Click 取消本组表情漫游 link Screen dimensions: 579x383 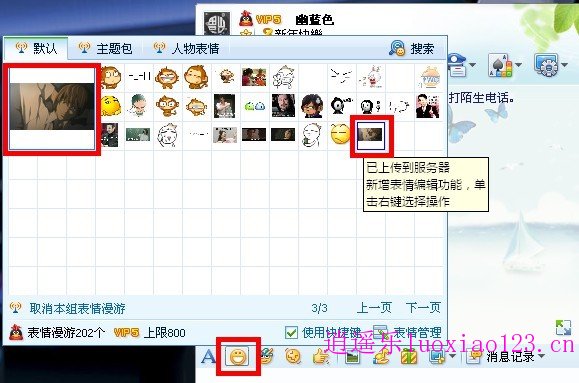[78, 308]
